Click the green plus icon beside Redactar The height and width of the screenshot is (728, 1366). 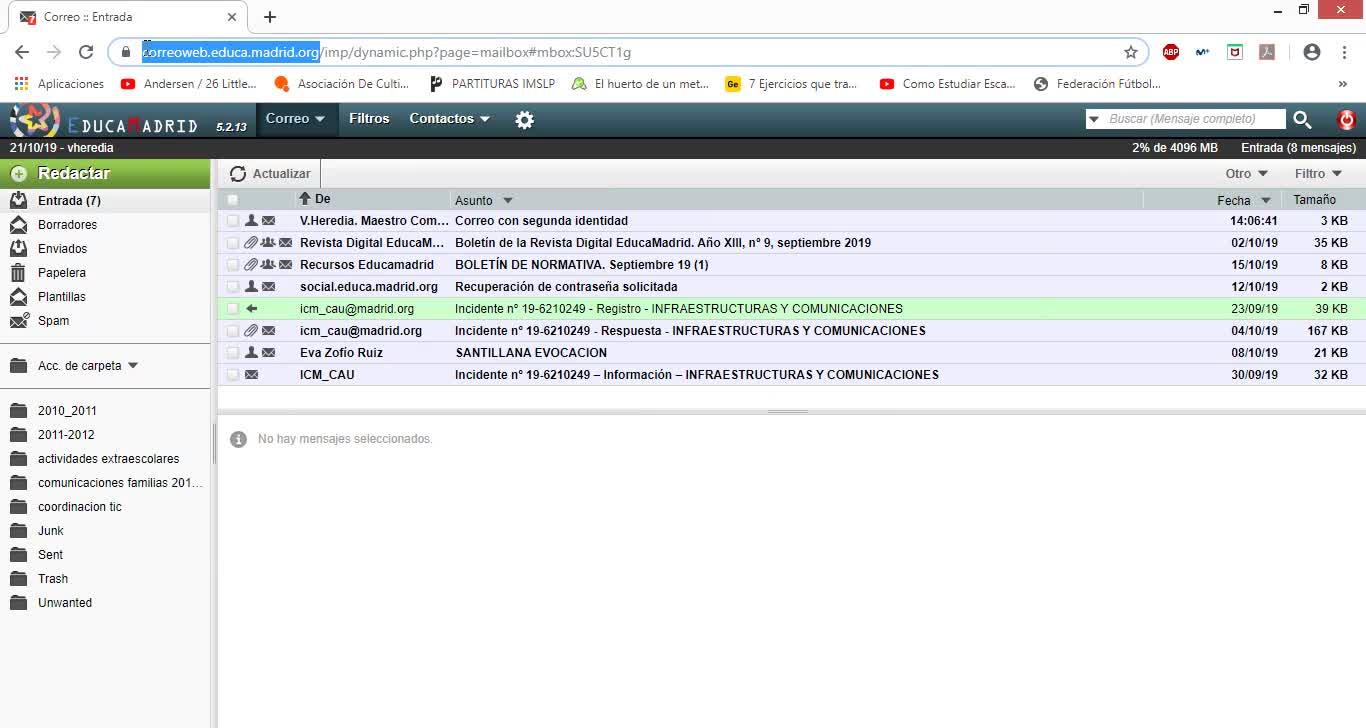tap(18, 174)
